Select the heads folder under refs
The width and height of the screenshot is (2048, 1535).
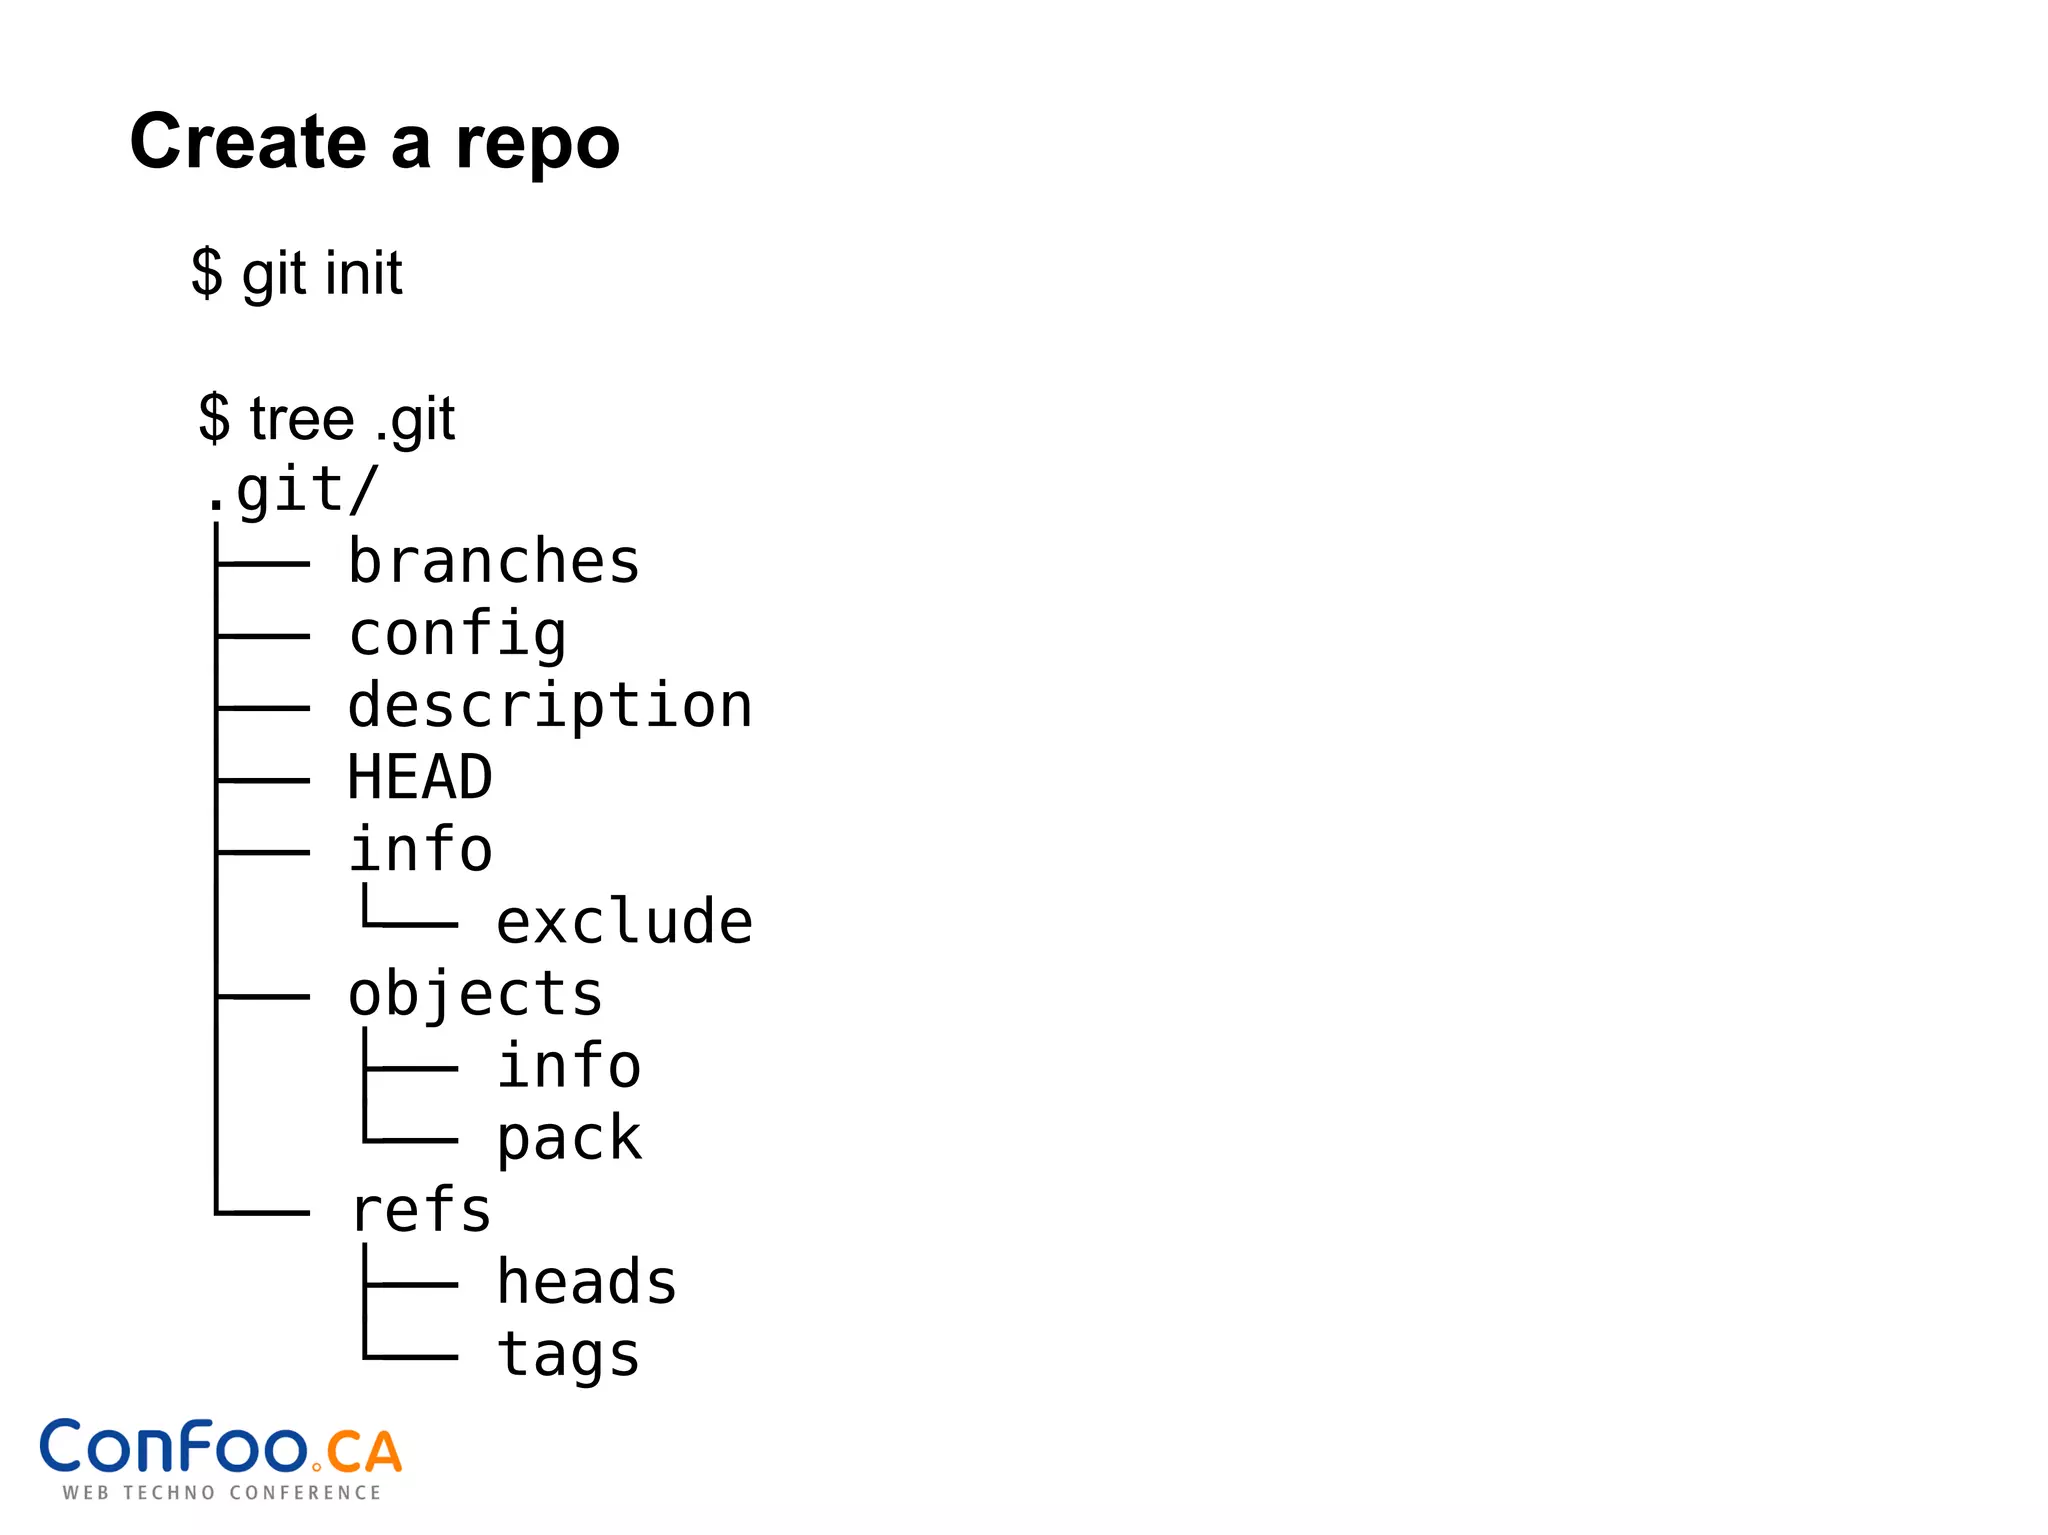click(x=587, y=1283)
